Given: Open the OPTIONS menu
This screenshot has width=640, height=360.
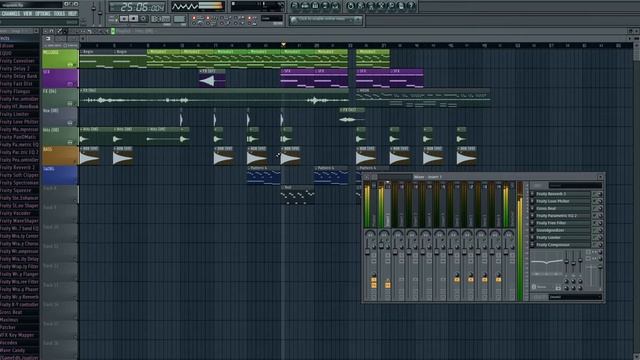Looking at the screenshot, I should click(42, 13).
